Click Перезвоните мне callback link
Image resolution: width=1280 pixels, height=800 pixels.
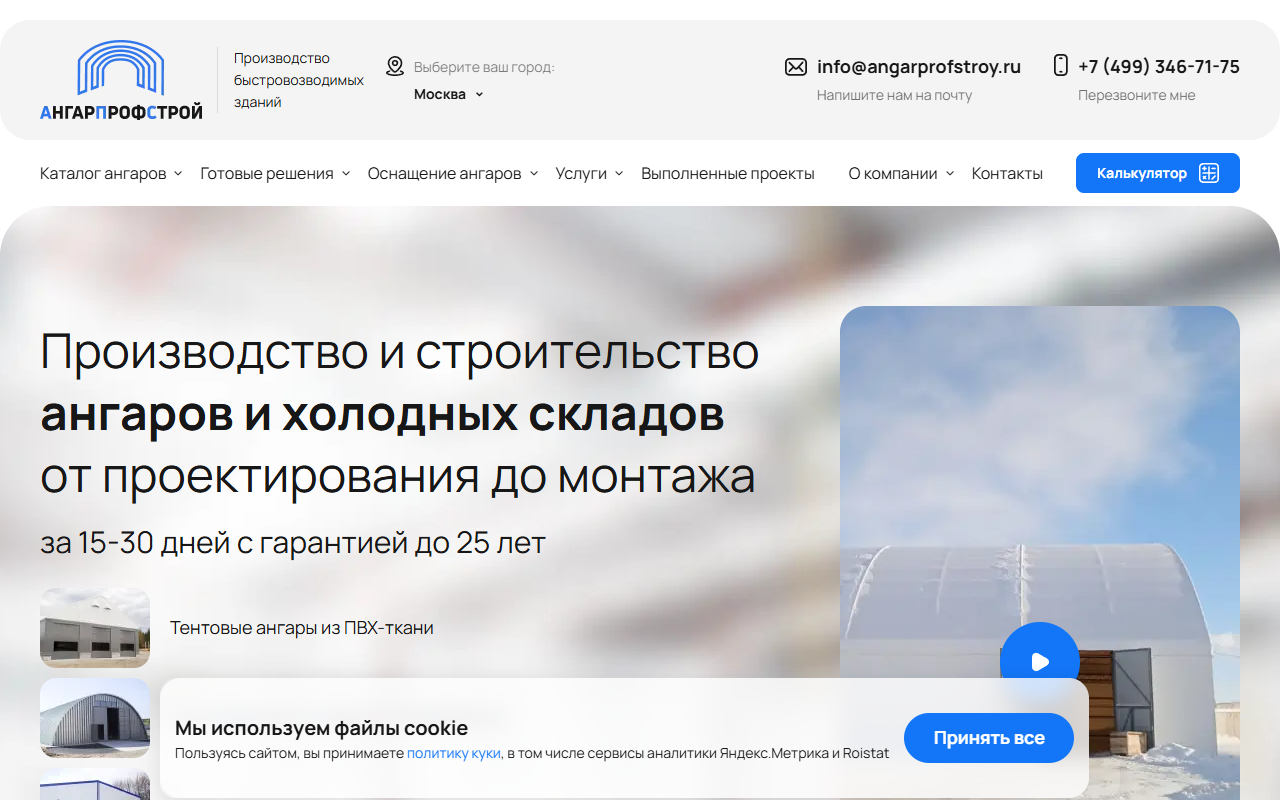1137,95
